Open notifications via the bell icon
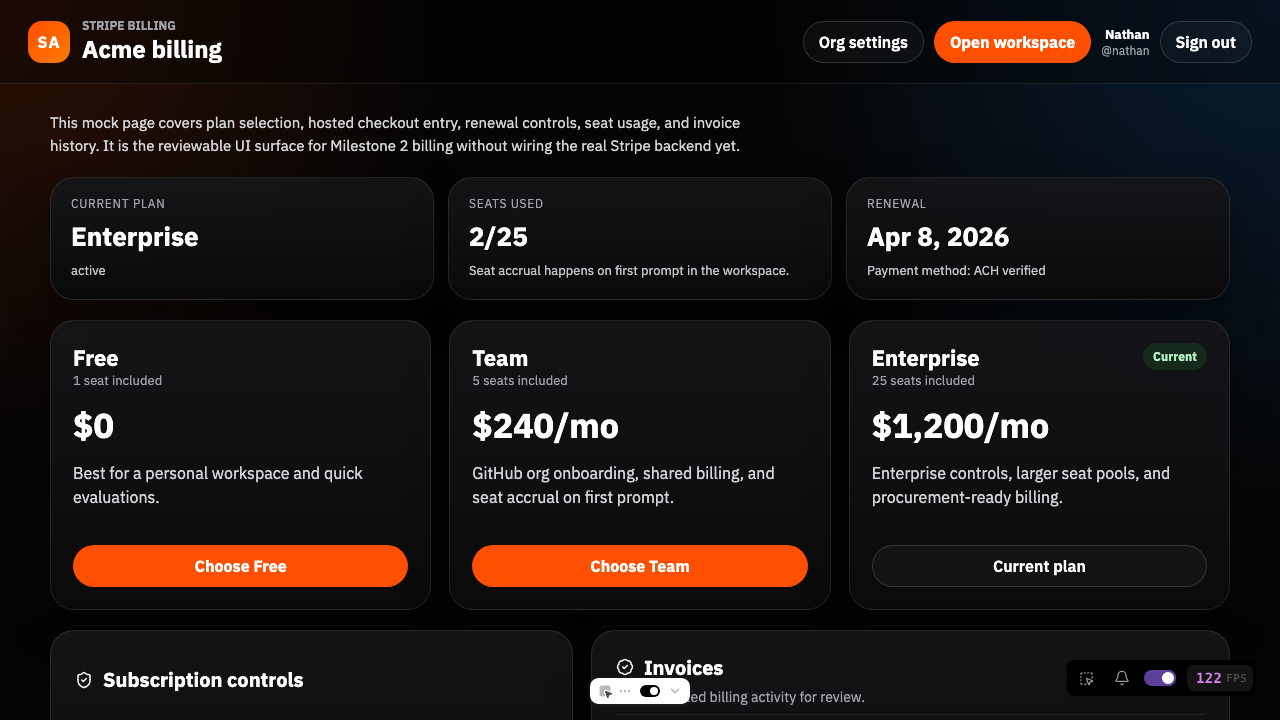 click(x=1122, y=678)
